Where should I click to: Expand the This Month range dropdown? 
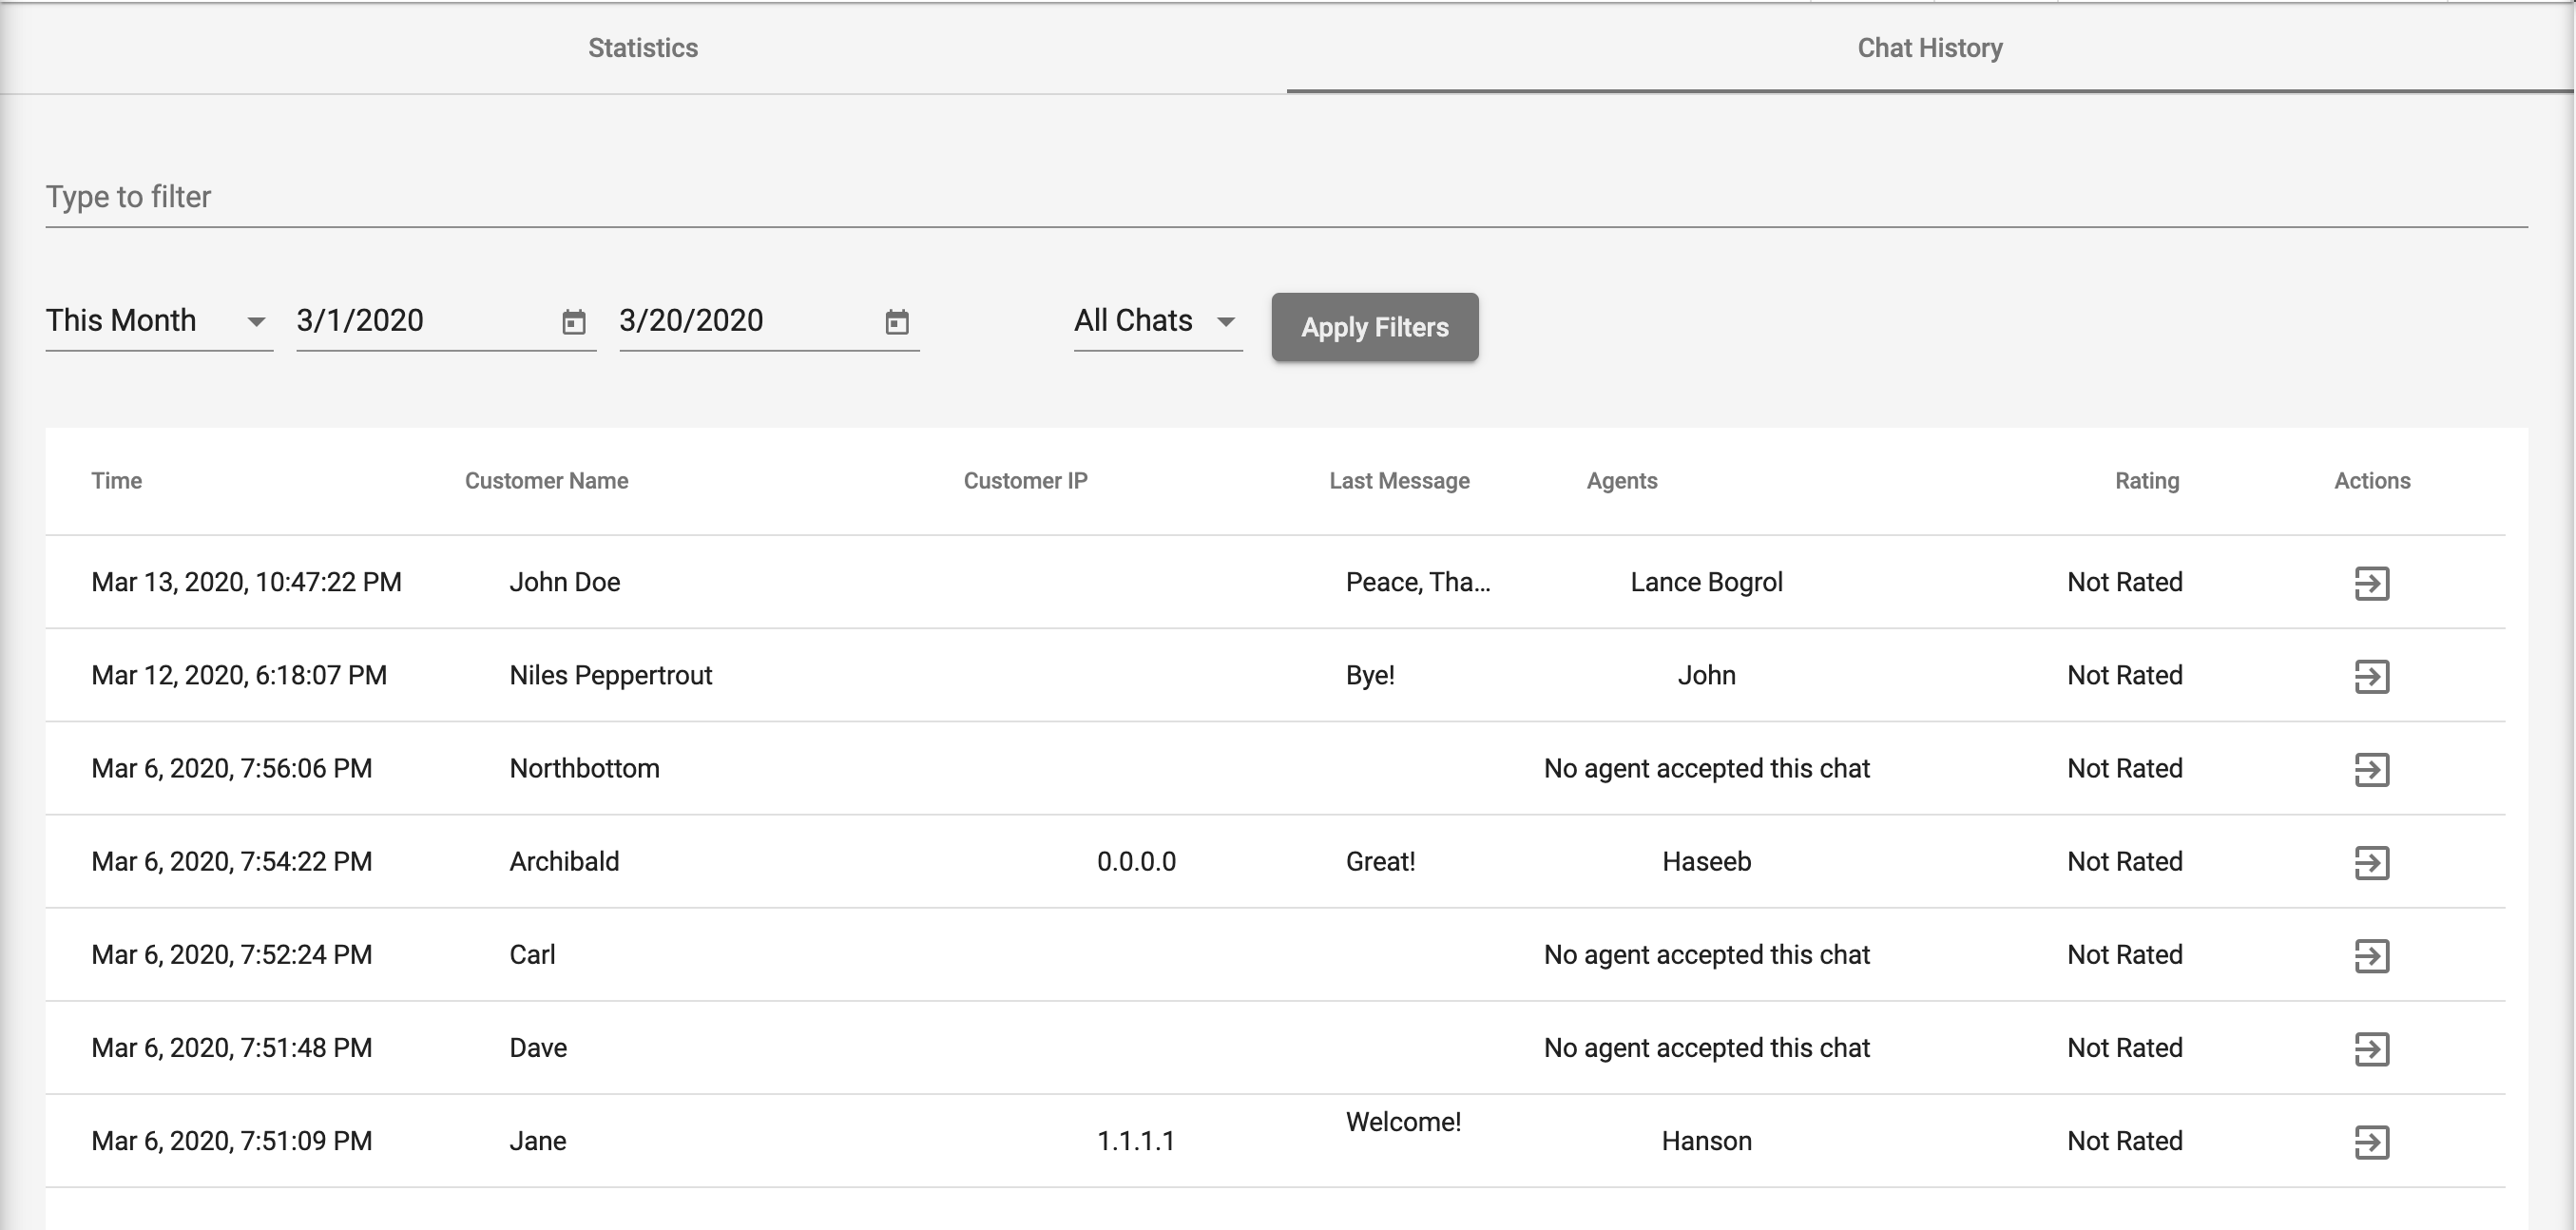click(159, 321)
